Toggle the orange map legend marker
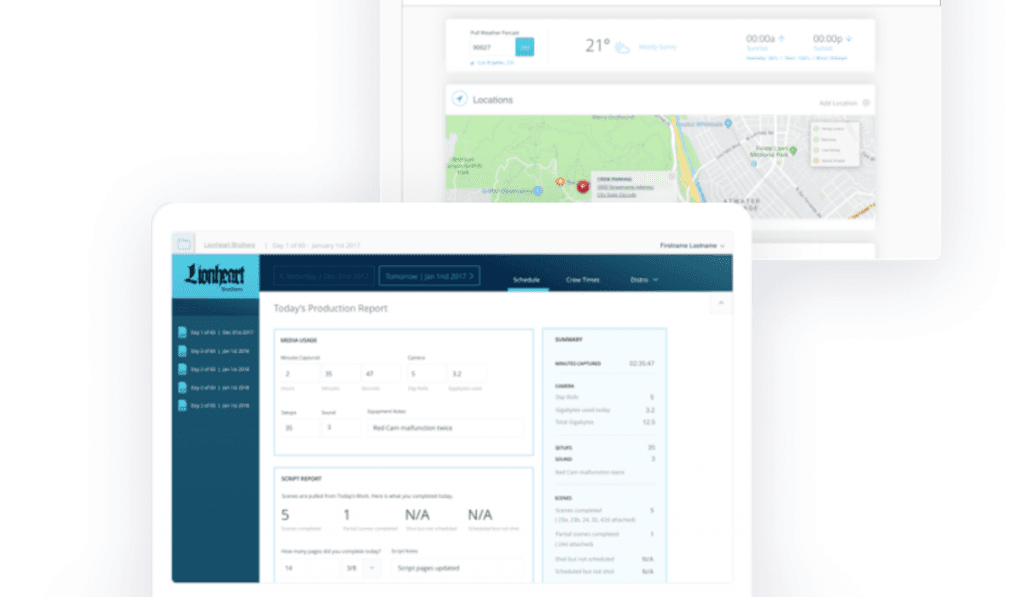1024x597 pixels. (x=816, y=160)
